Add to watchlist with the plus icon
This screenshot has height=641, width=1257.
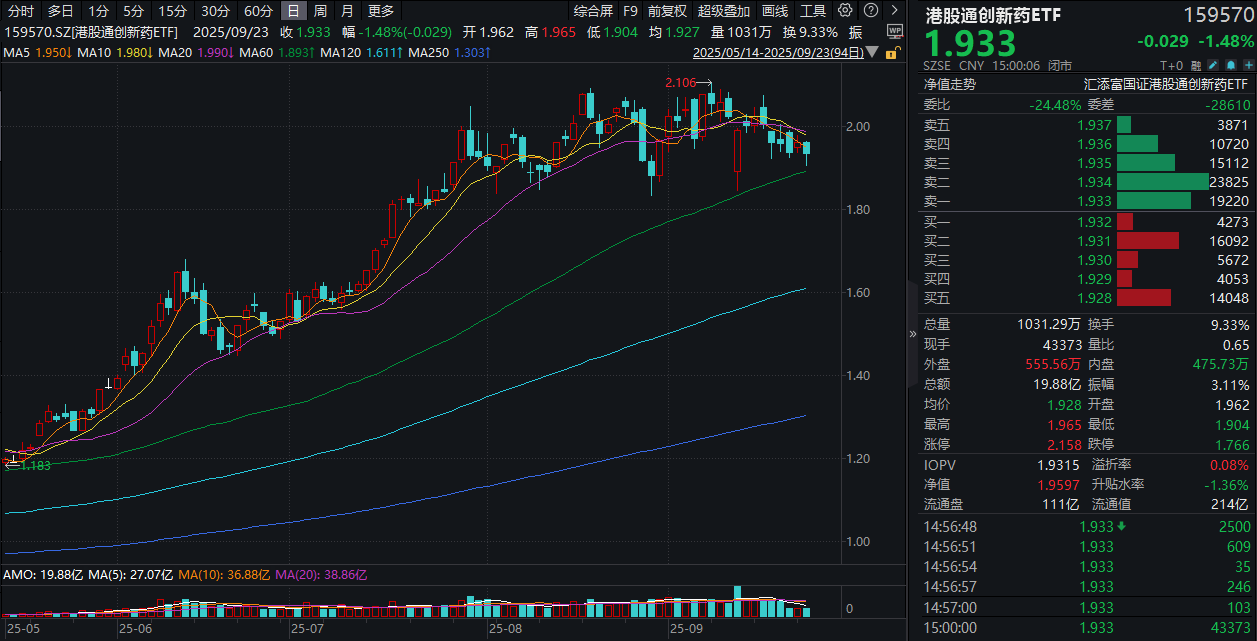click(1249, 64)
